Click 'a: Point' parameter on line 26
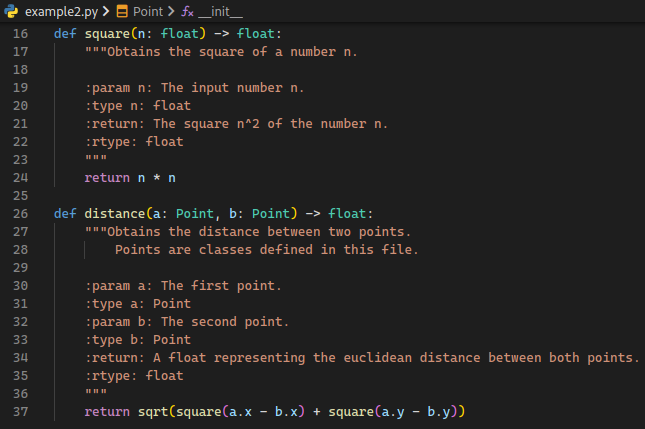 [x=183, y=214]
